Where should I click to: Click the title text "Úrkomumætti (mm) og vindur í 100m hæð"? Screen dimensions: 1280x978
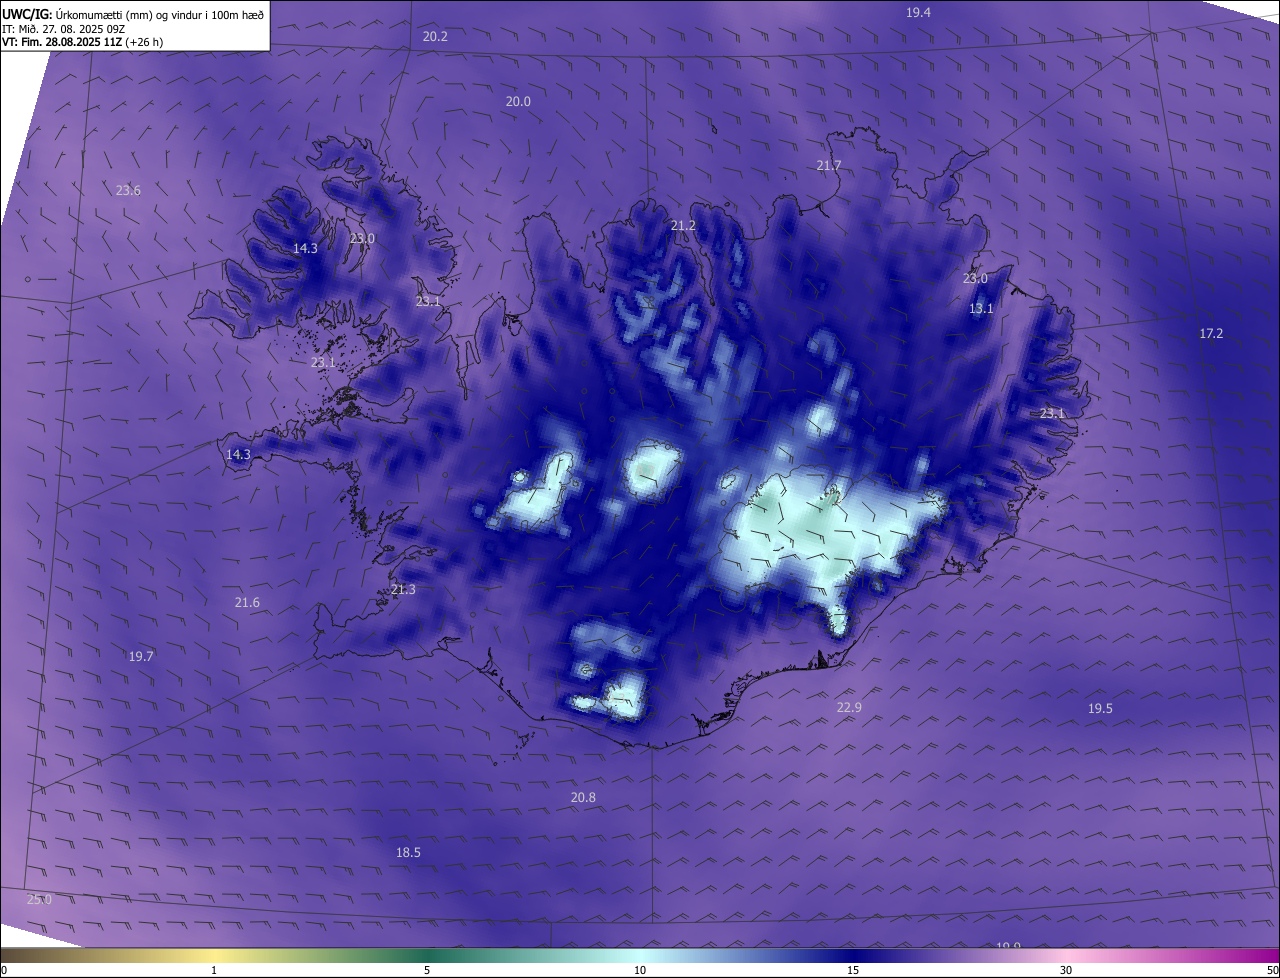(160, 13)
